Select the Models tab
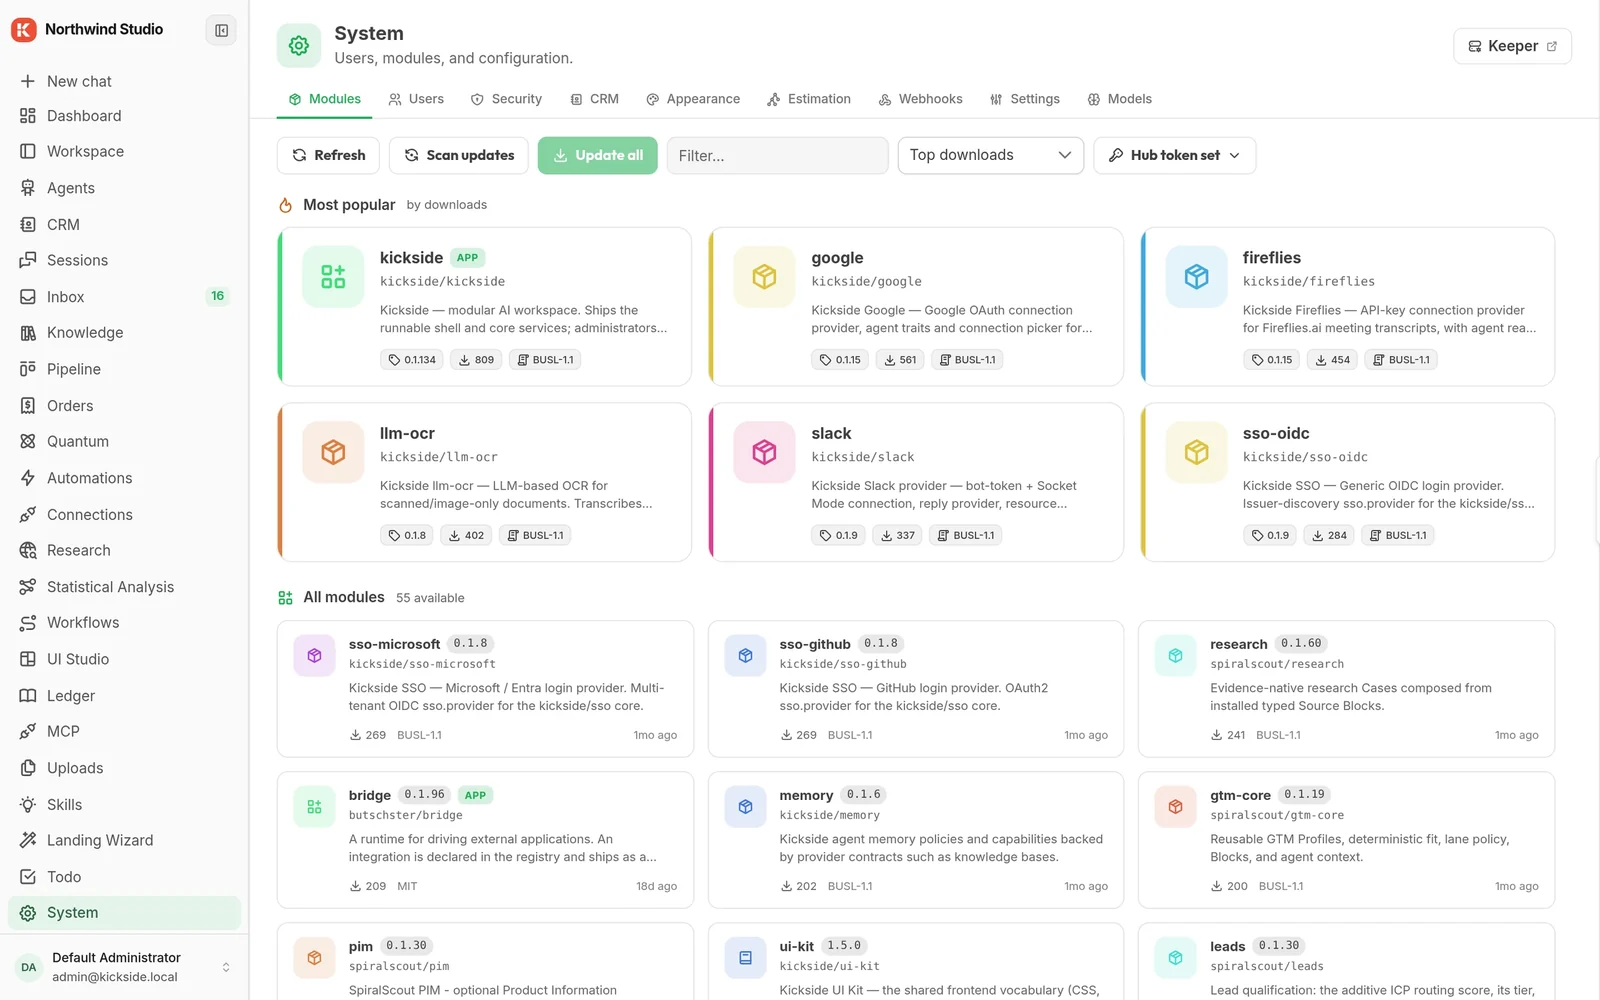The width and height of the screenshot is (1600, 1000). coord(1120,99)
